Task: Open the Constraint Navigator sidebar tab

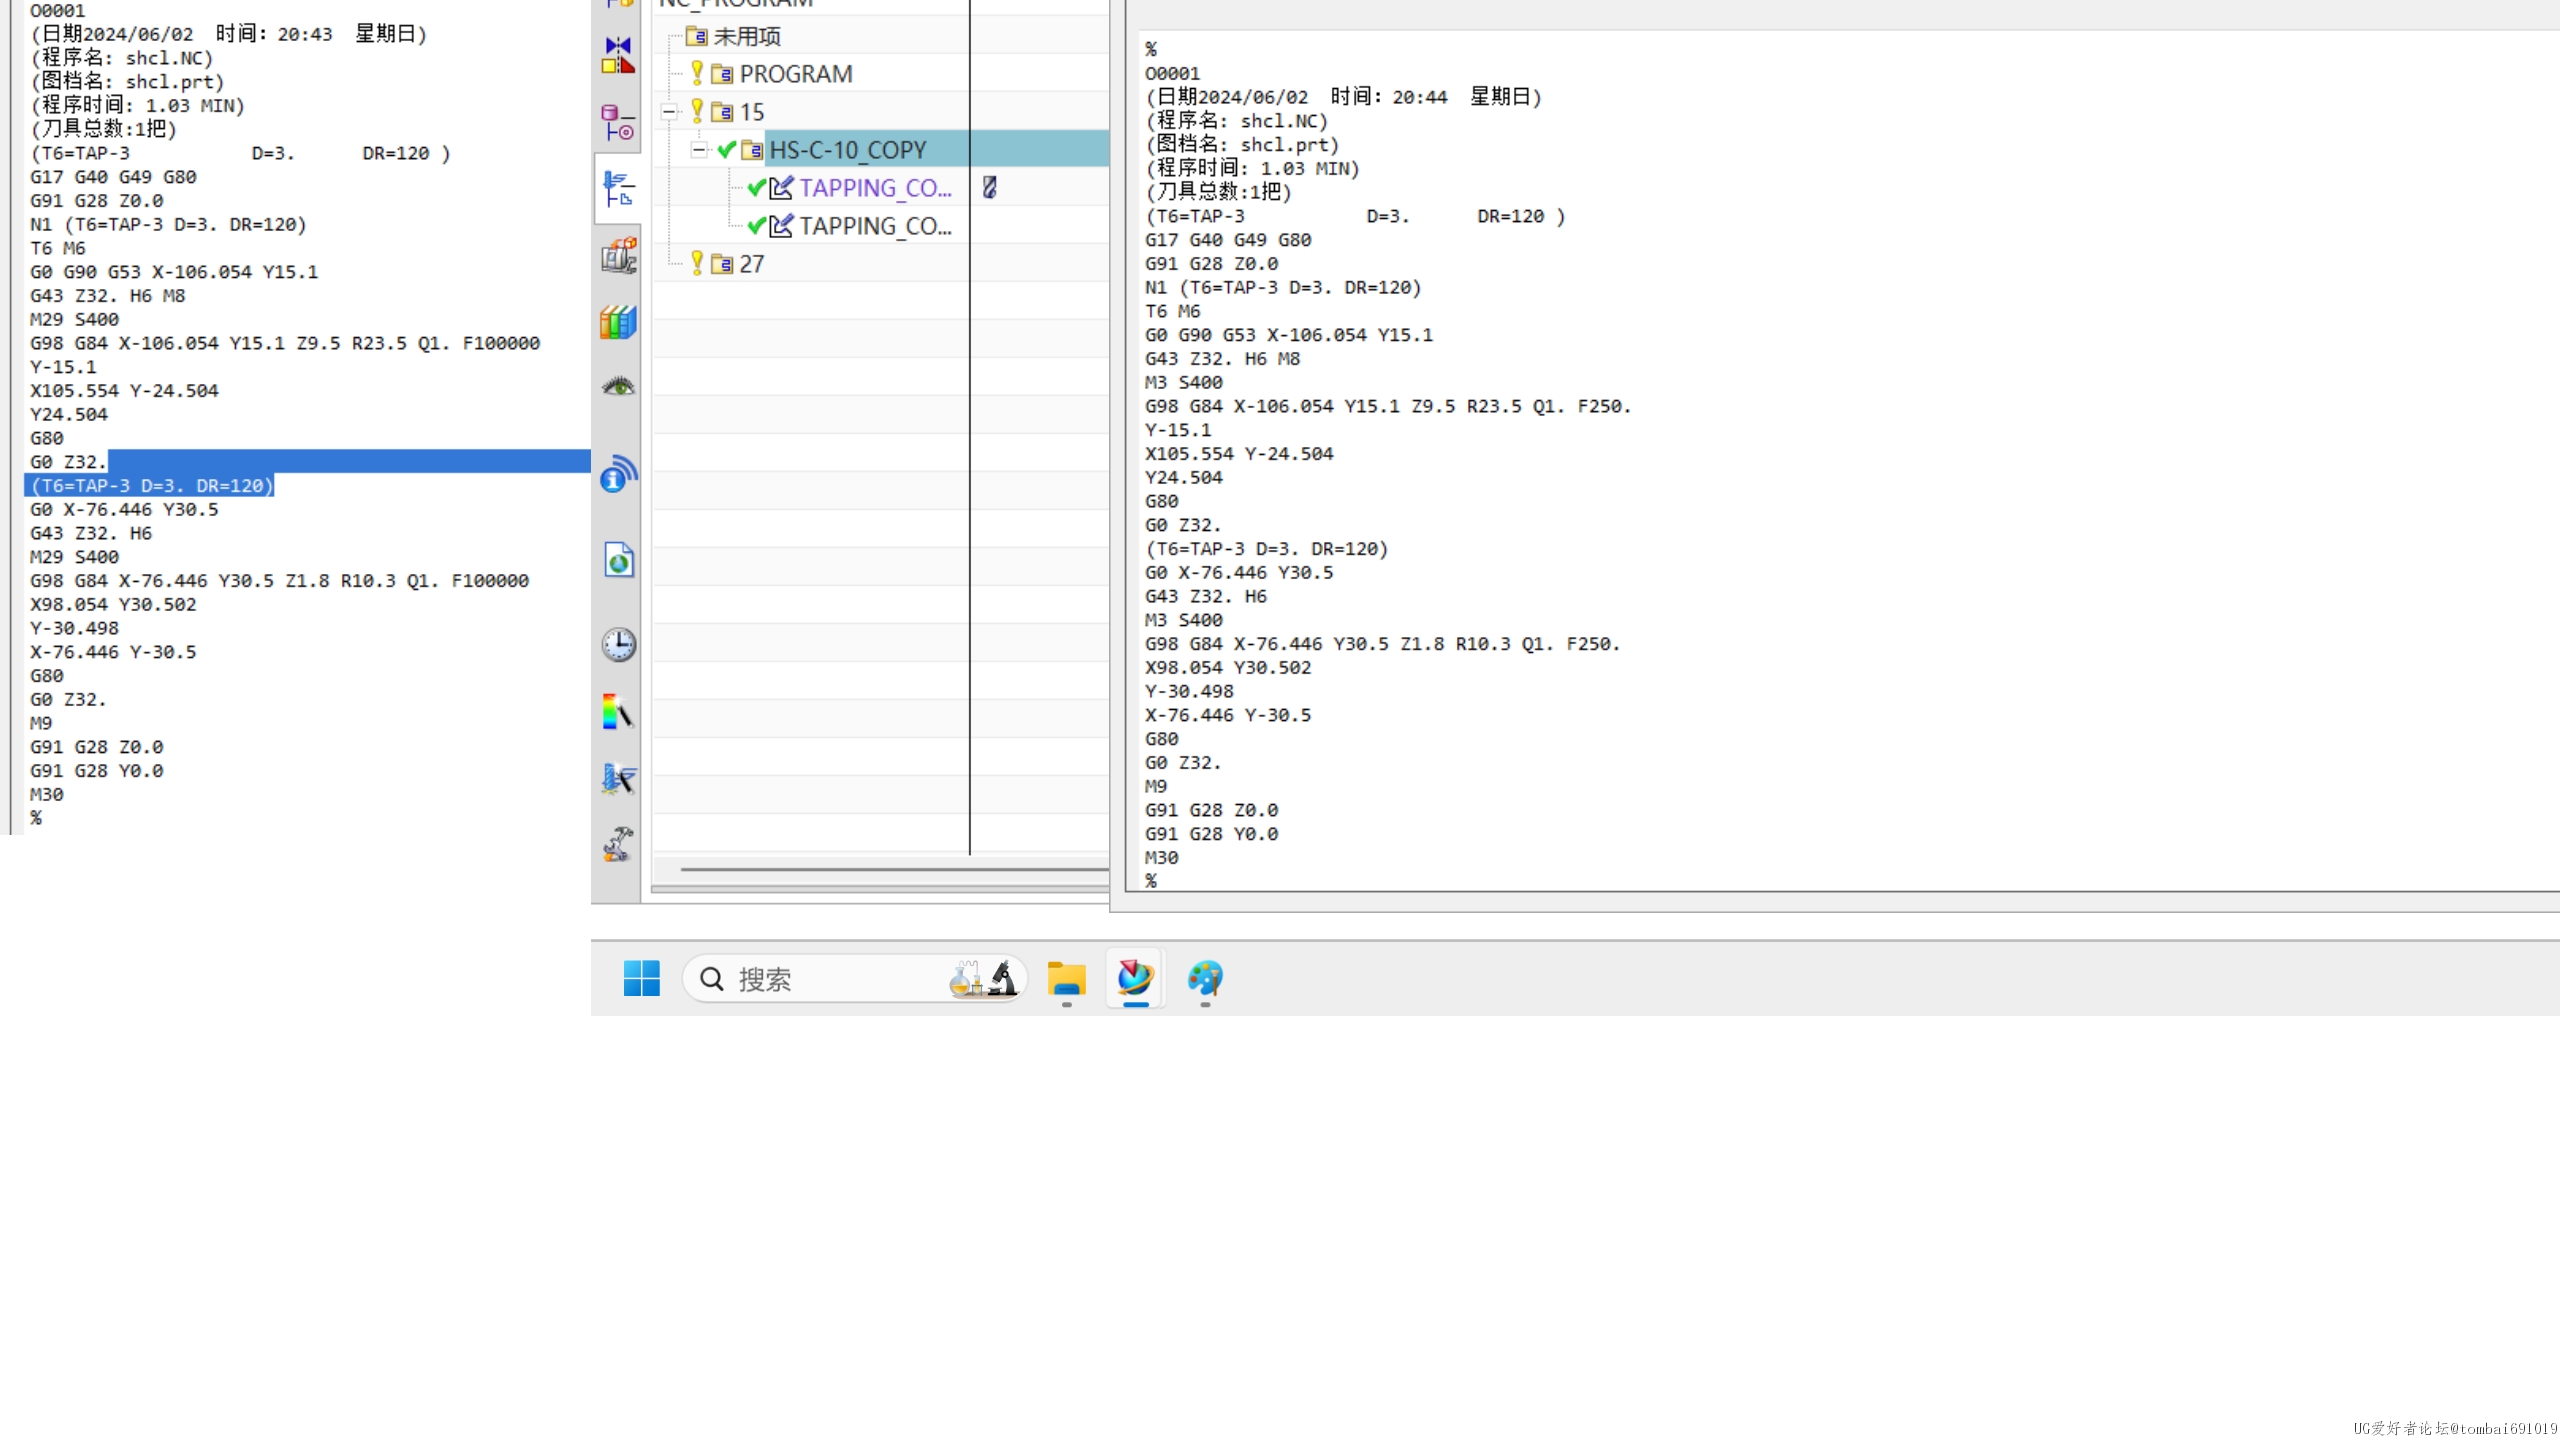Action: pos(618,55)
